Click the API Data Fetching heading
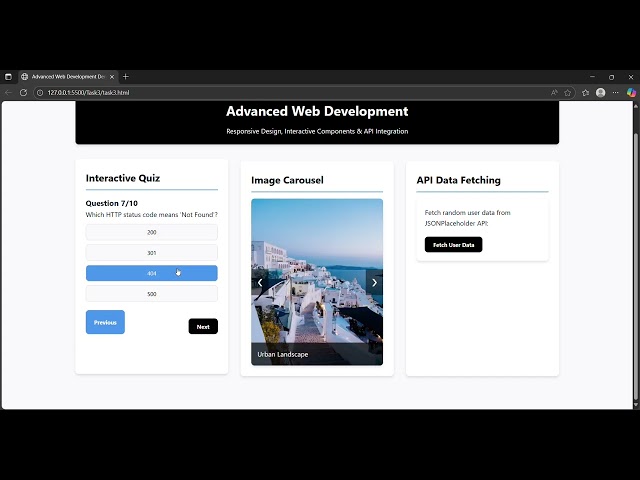Viewport: 640px width, 480px height. tap(458, 180)
